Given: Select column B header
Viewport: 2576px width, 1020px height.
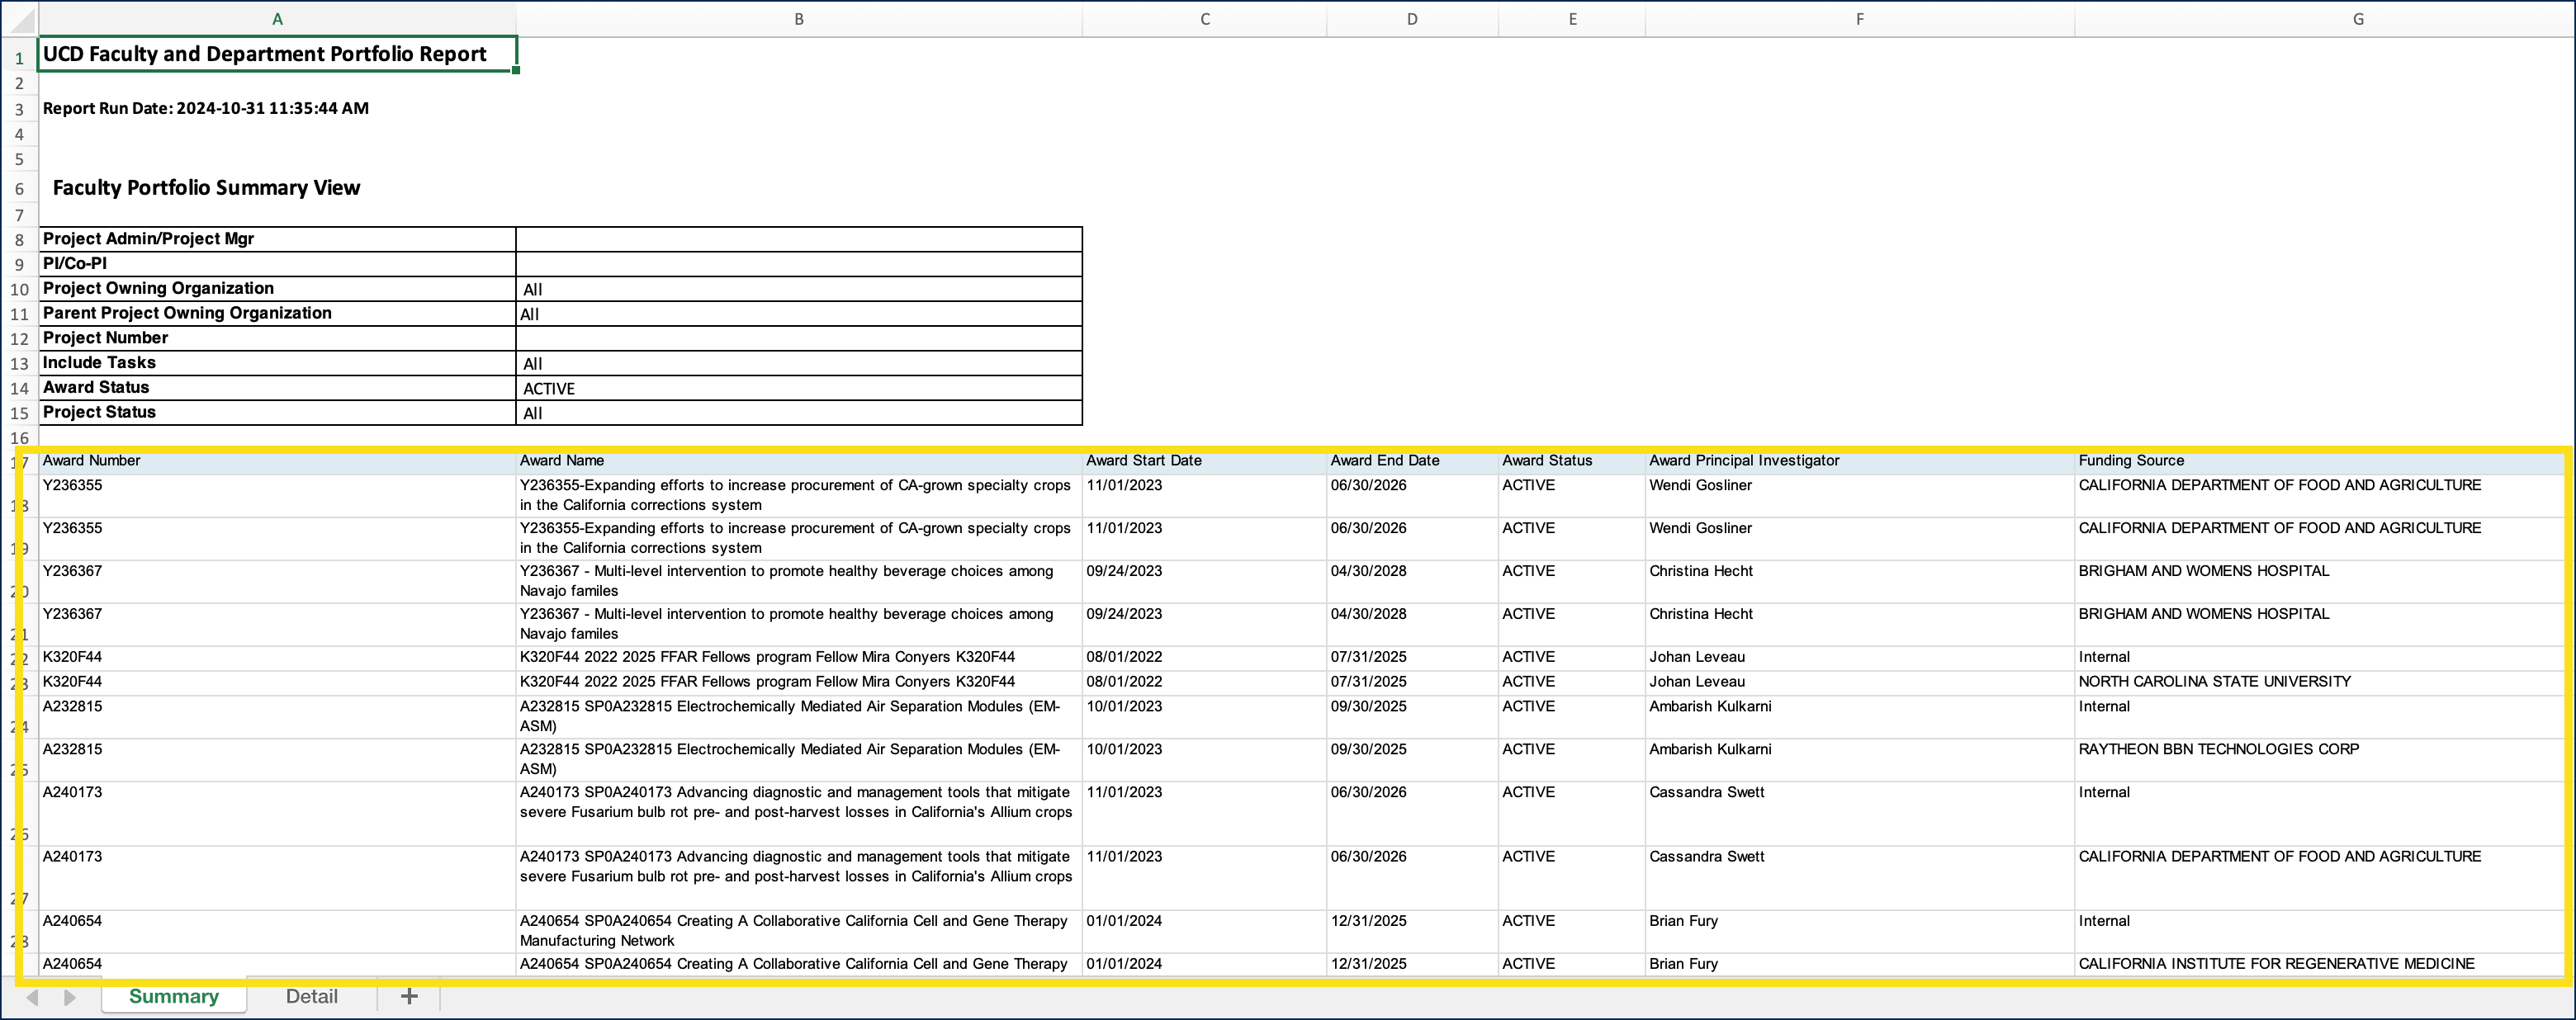Looking at the screenshot, I should coord(798,19).
